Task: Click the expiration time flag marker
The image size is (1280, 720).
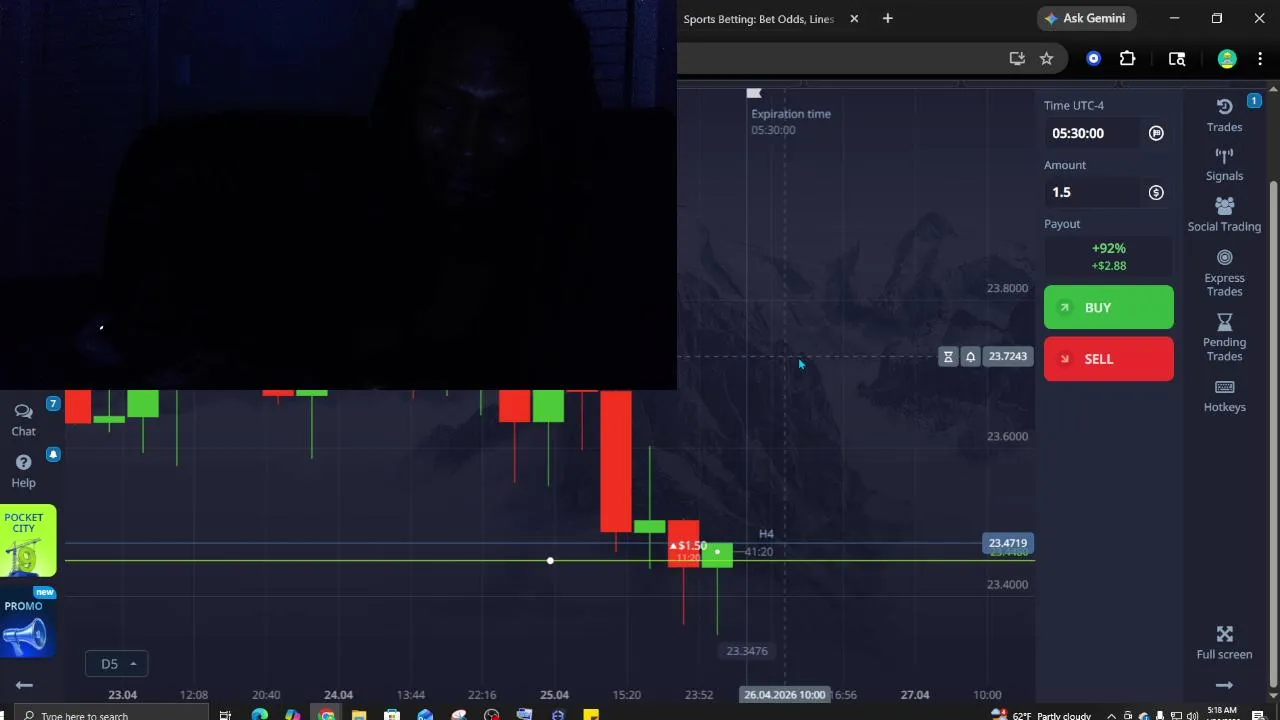Action: pos(754,93)
